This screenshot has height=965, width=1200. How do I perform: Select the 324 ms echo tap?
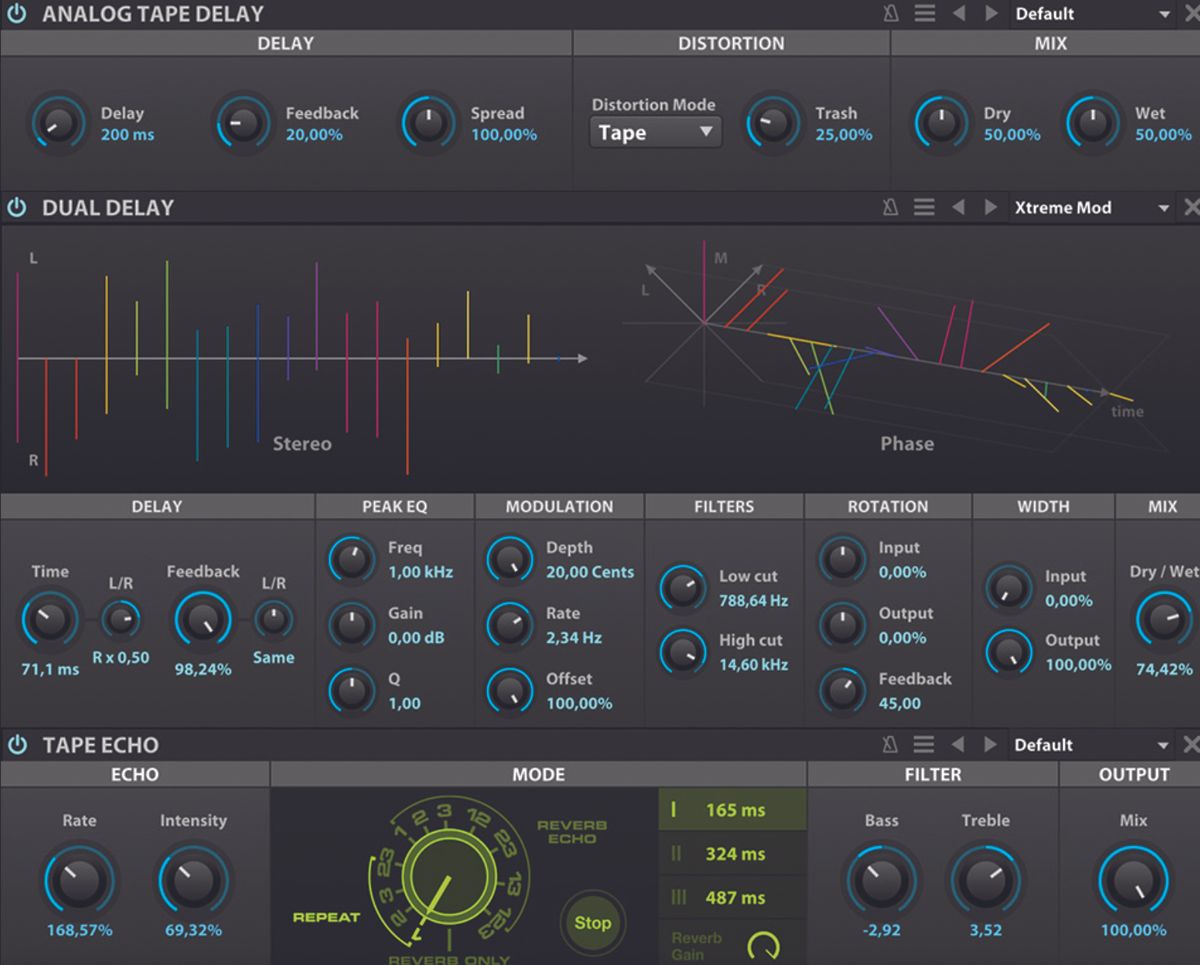(x=731, y=854)
